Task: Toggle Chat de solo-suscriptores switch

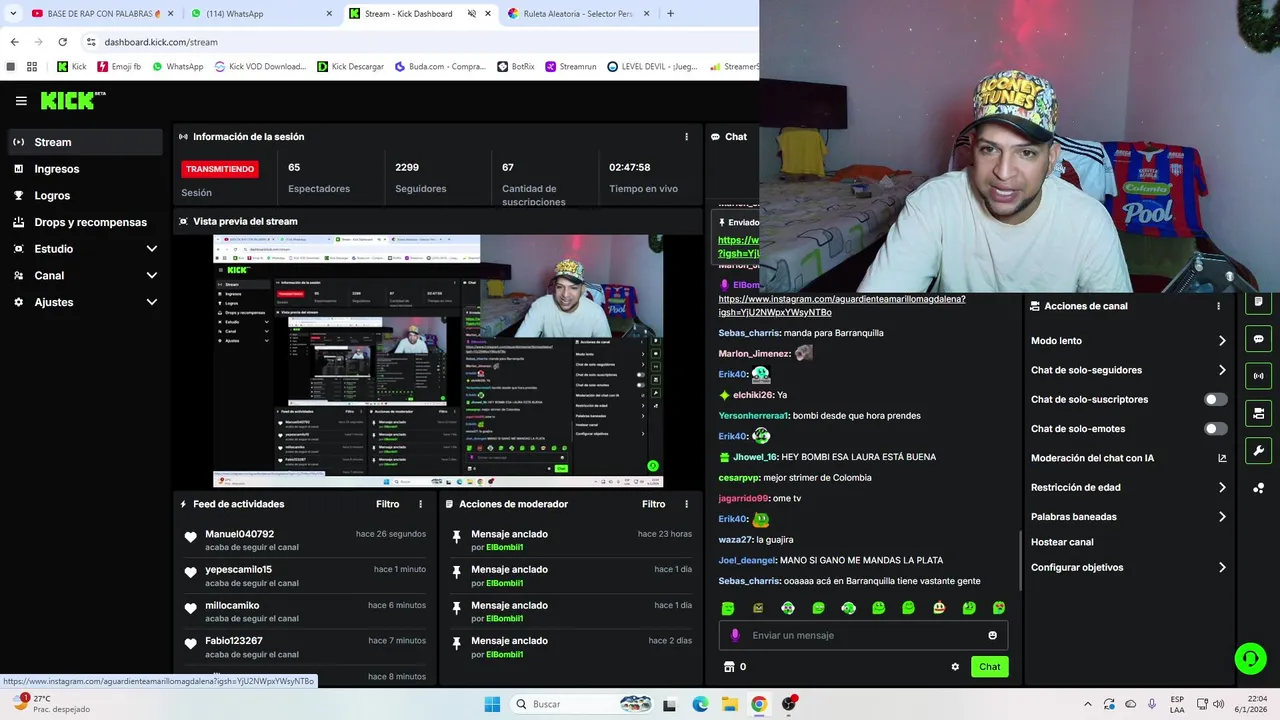Action: 1215,399
